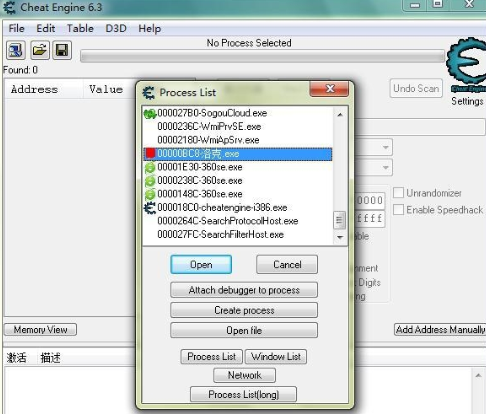Screen dimensions: 486x414
Task: Click the Attach debugger to process button
Action: [244, 290]
